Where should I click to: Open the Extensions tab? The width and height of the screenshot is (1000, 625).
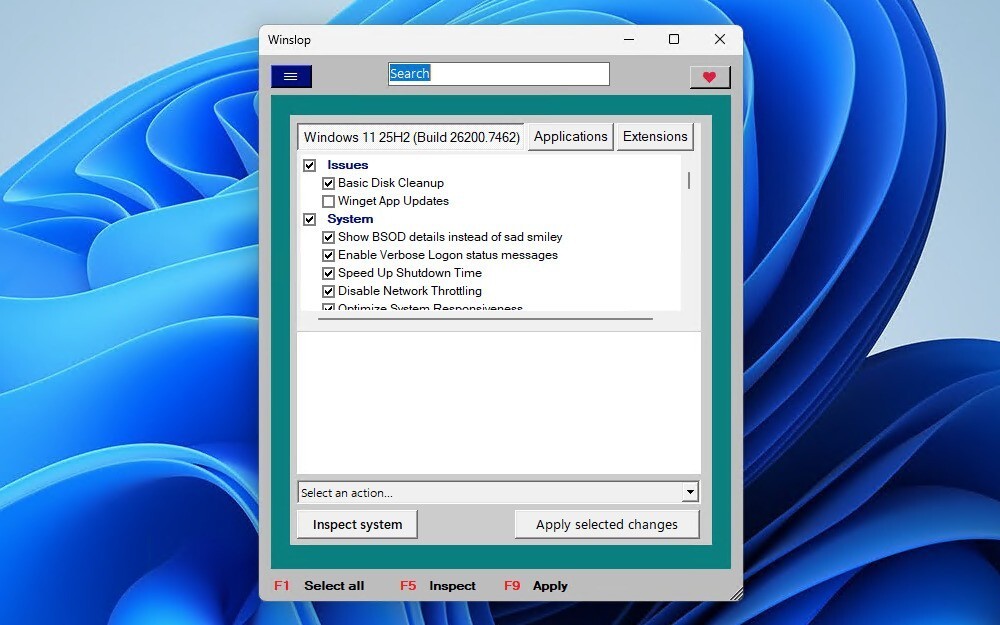point(655,137)
